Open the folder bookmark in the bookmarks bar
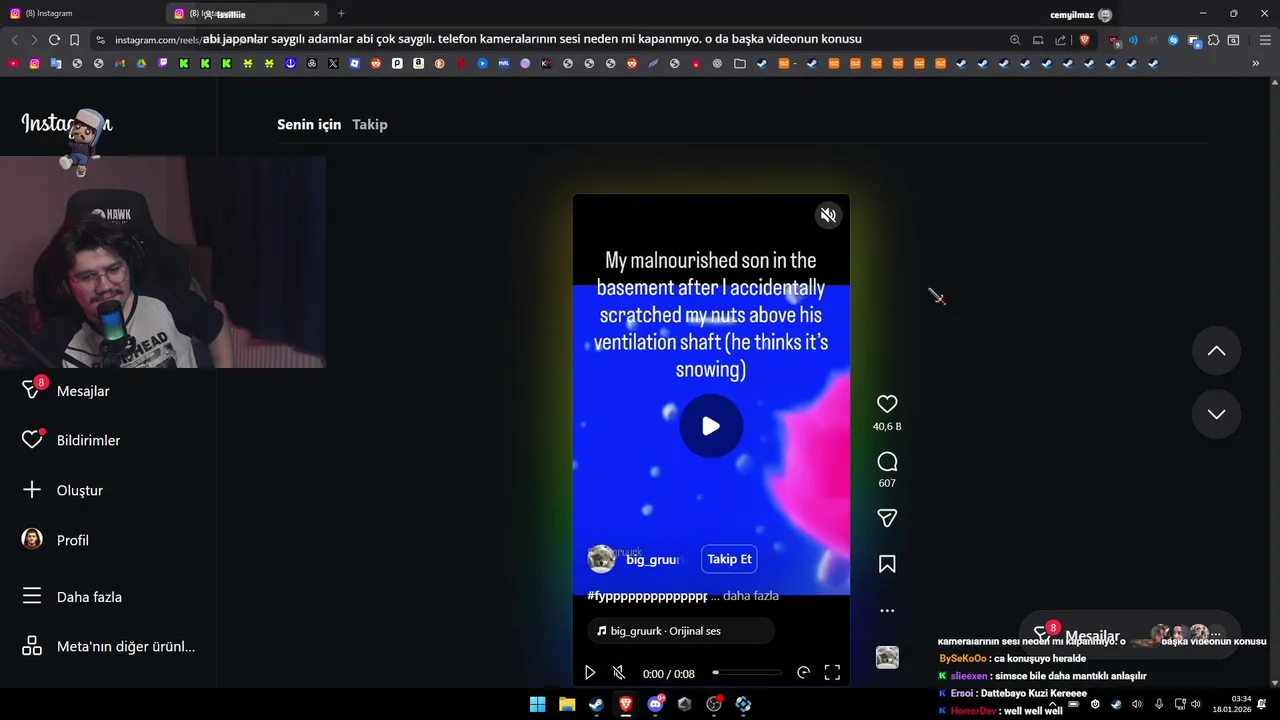The height and width of the screenshot is (720, 1280). [740, 63]
